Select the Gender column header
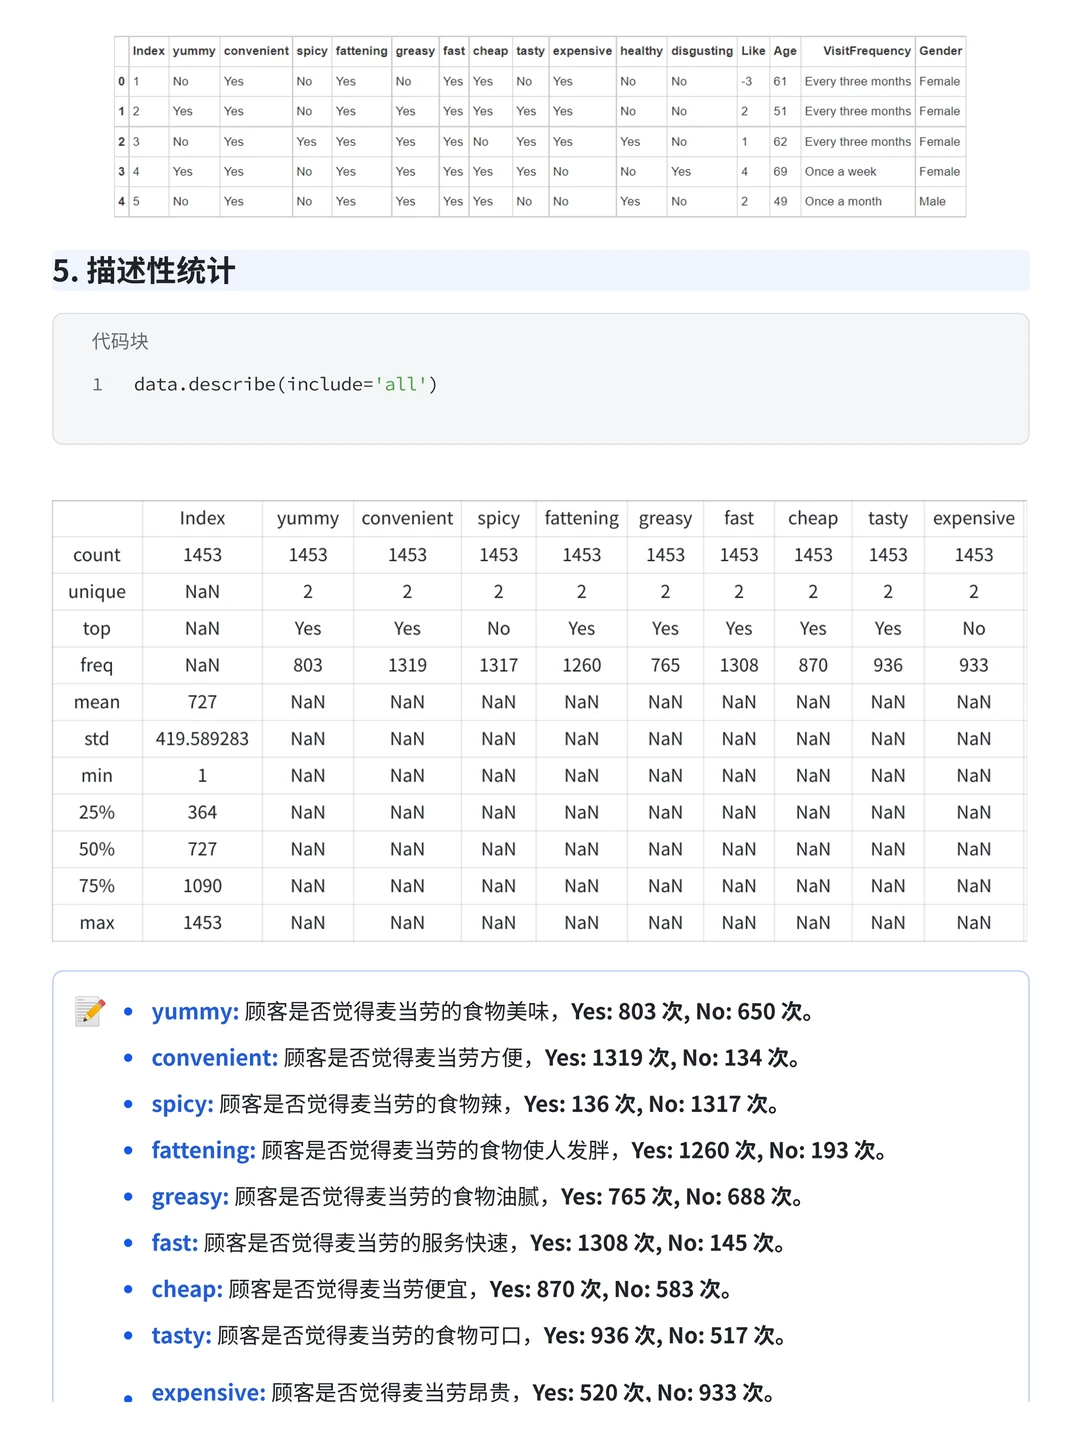This screenshot has width=1080, height=1440. click(x=939, y=51)
